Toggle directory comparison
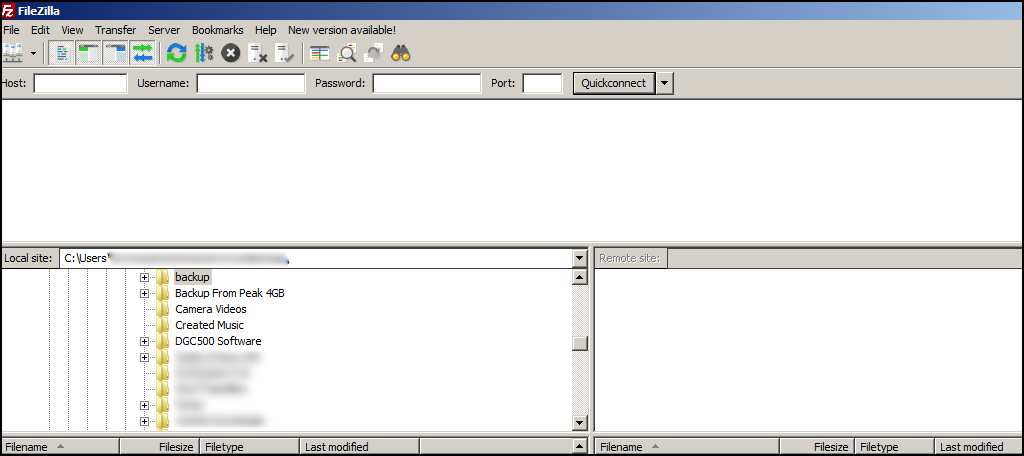This screenshot has width=1024, height=456. 347,53
